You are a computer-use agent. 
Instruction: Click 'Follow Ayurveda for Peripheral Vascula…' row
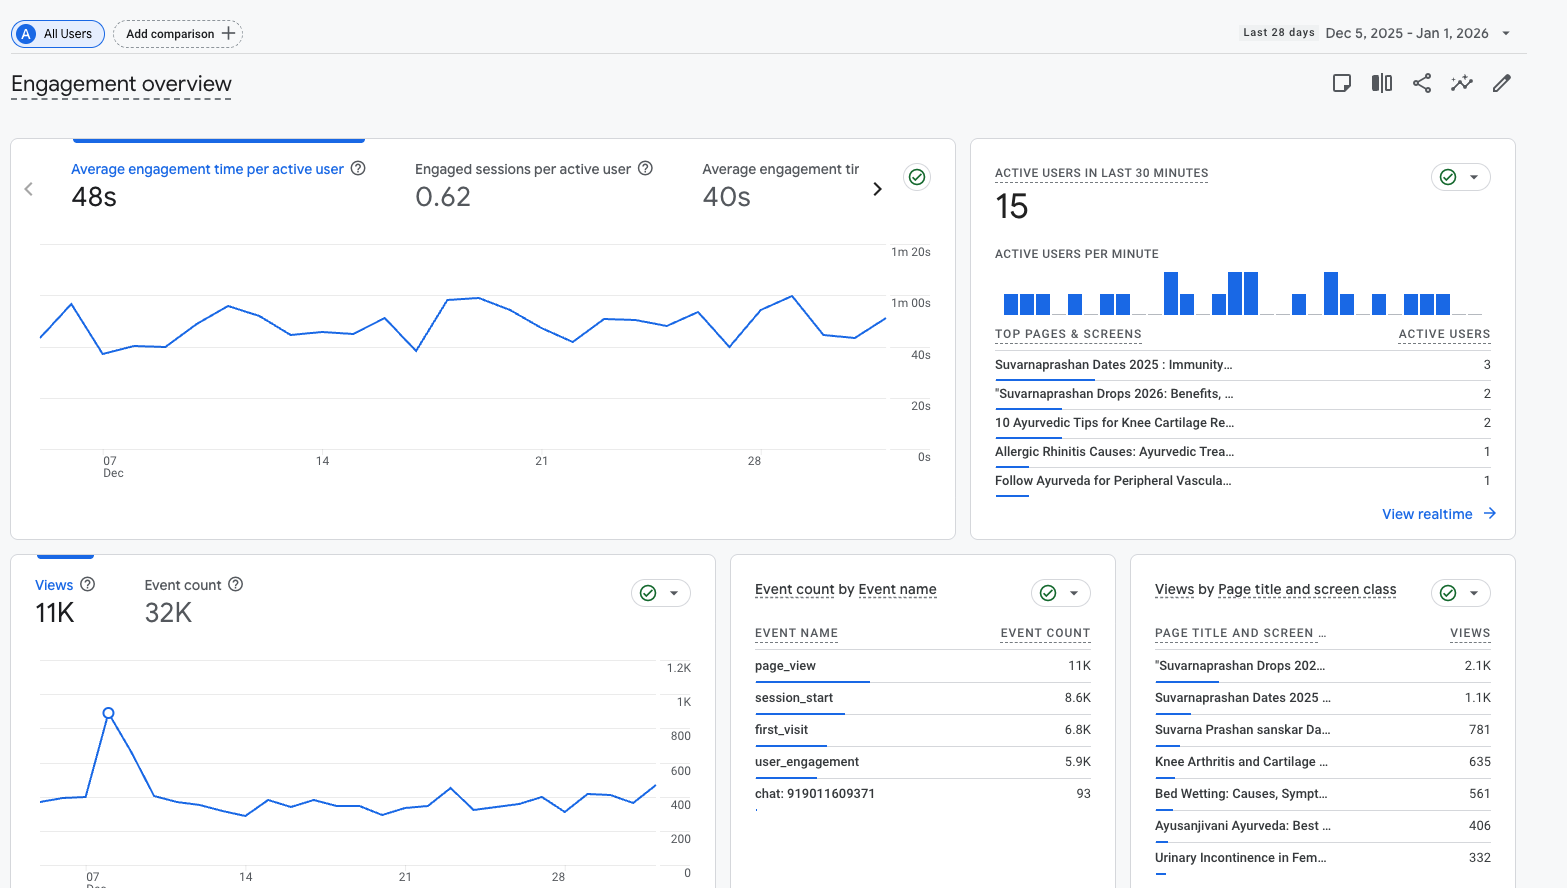click(x=1243, y=481)
